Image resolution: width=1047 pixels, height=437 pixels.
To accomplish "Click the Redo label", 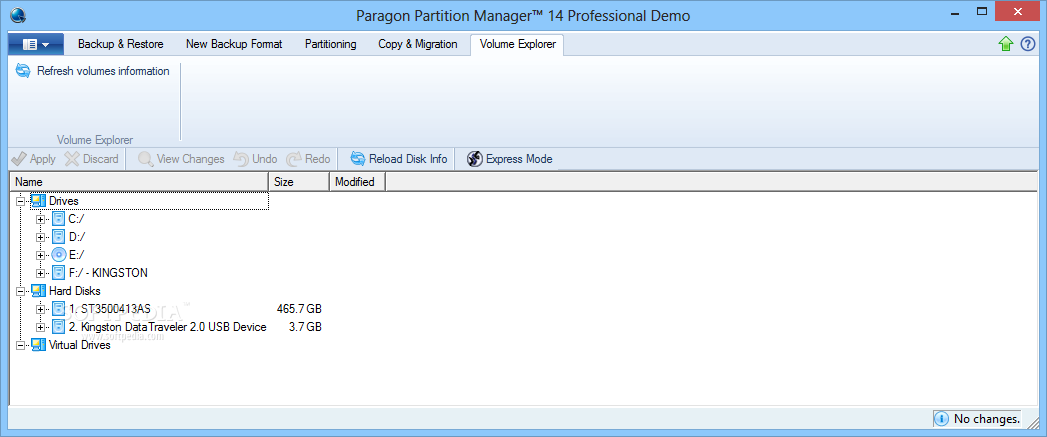I will coord(318,159).
